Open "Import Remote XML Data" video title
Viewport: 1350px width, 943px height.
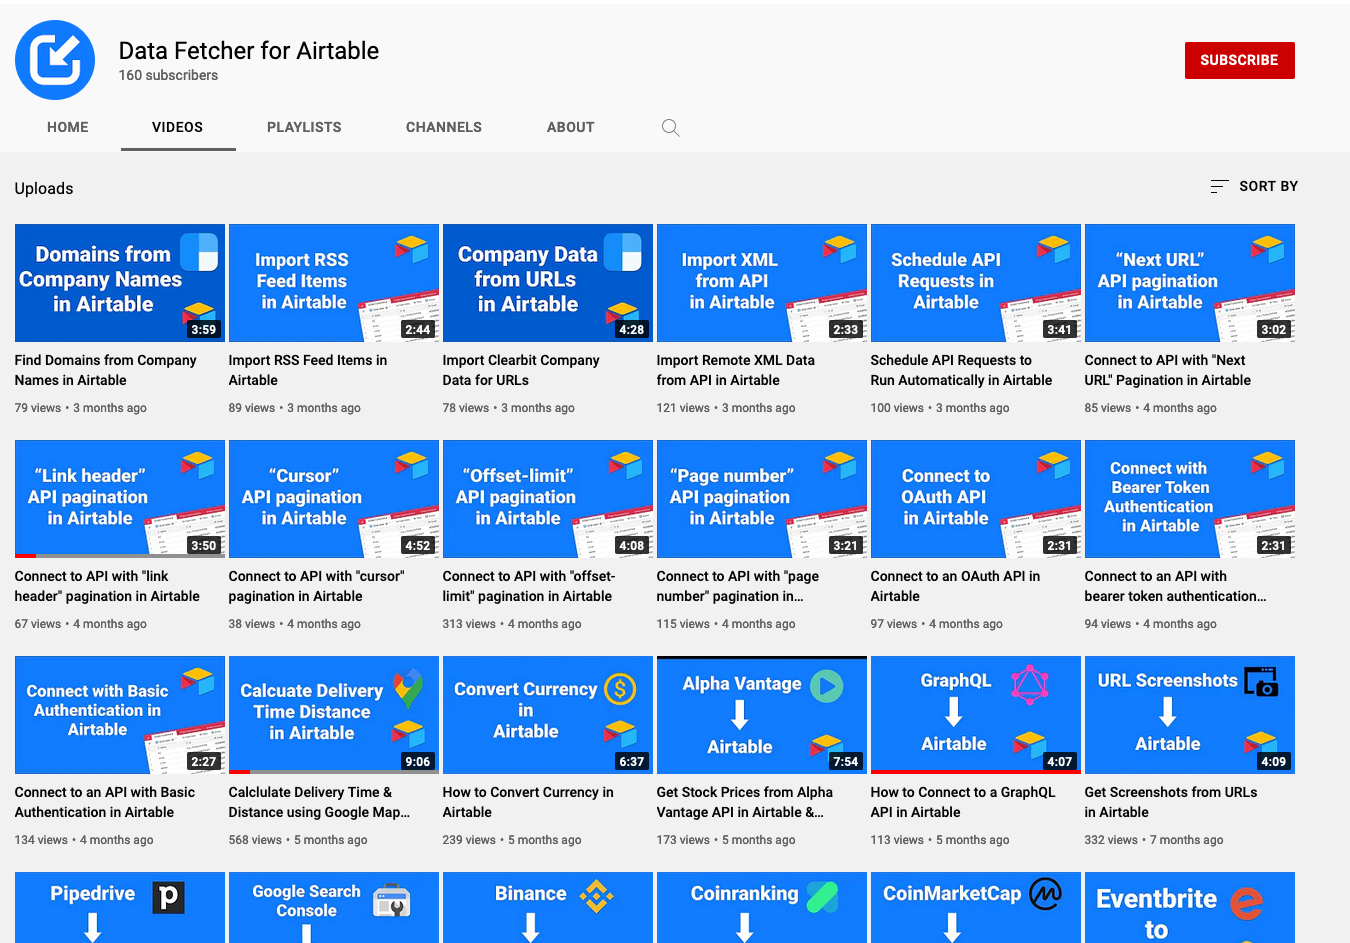click(x=736, y=370)
